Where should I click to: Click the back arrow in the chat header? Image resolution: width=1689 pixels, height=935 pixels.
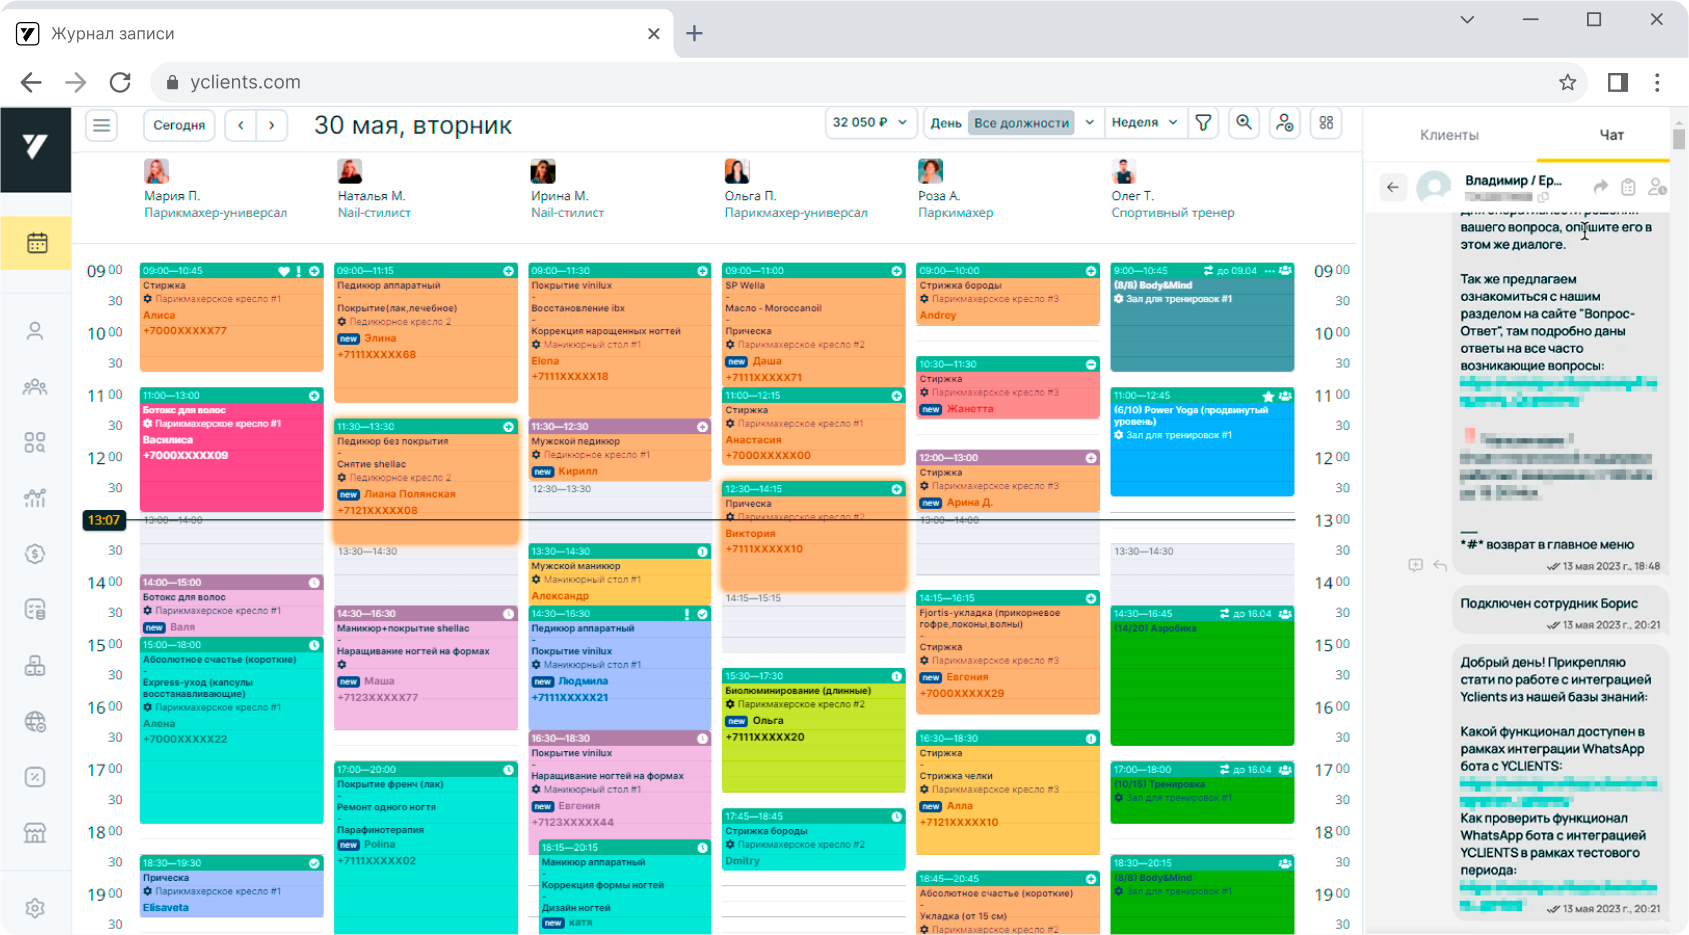tap(1392, 187)
